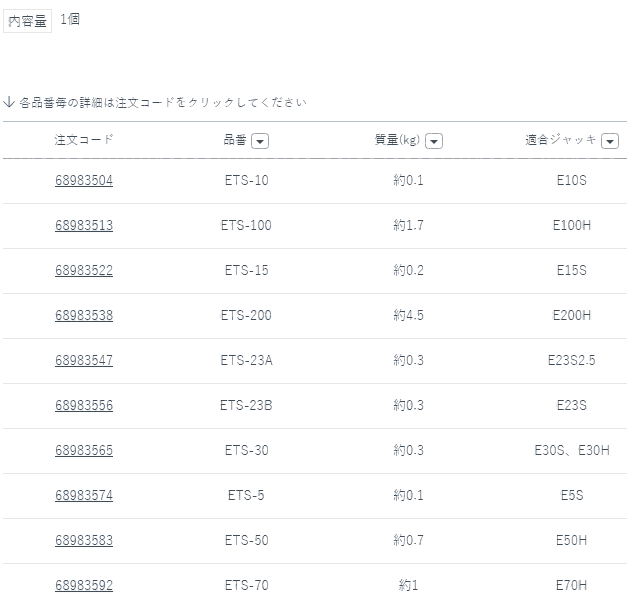Click the E23S2.5 compatible jack cell
Image resolution: width=627 pixels, height=608 pixels.
[572, 361]
